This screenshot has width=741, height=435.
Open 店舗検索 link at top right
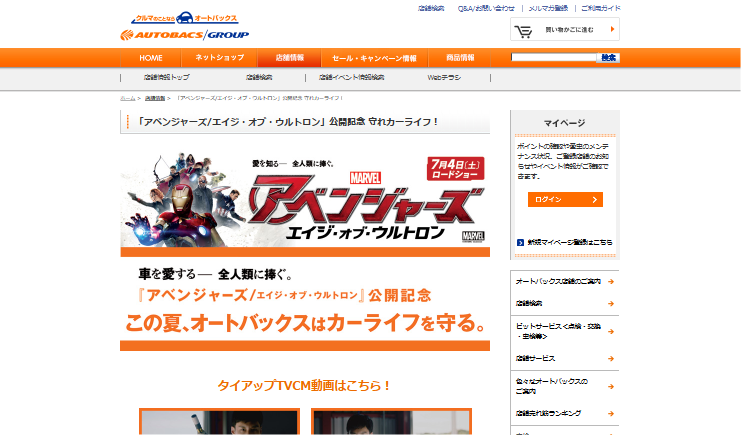click(x=431, y=8)
